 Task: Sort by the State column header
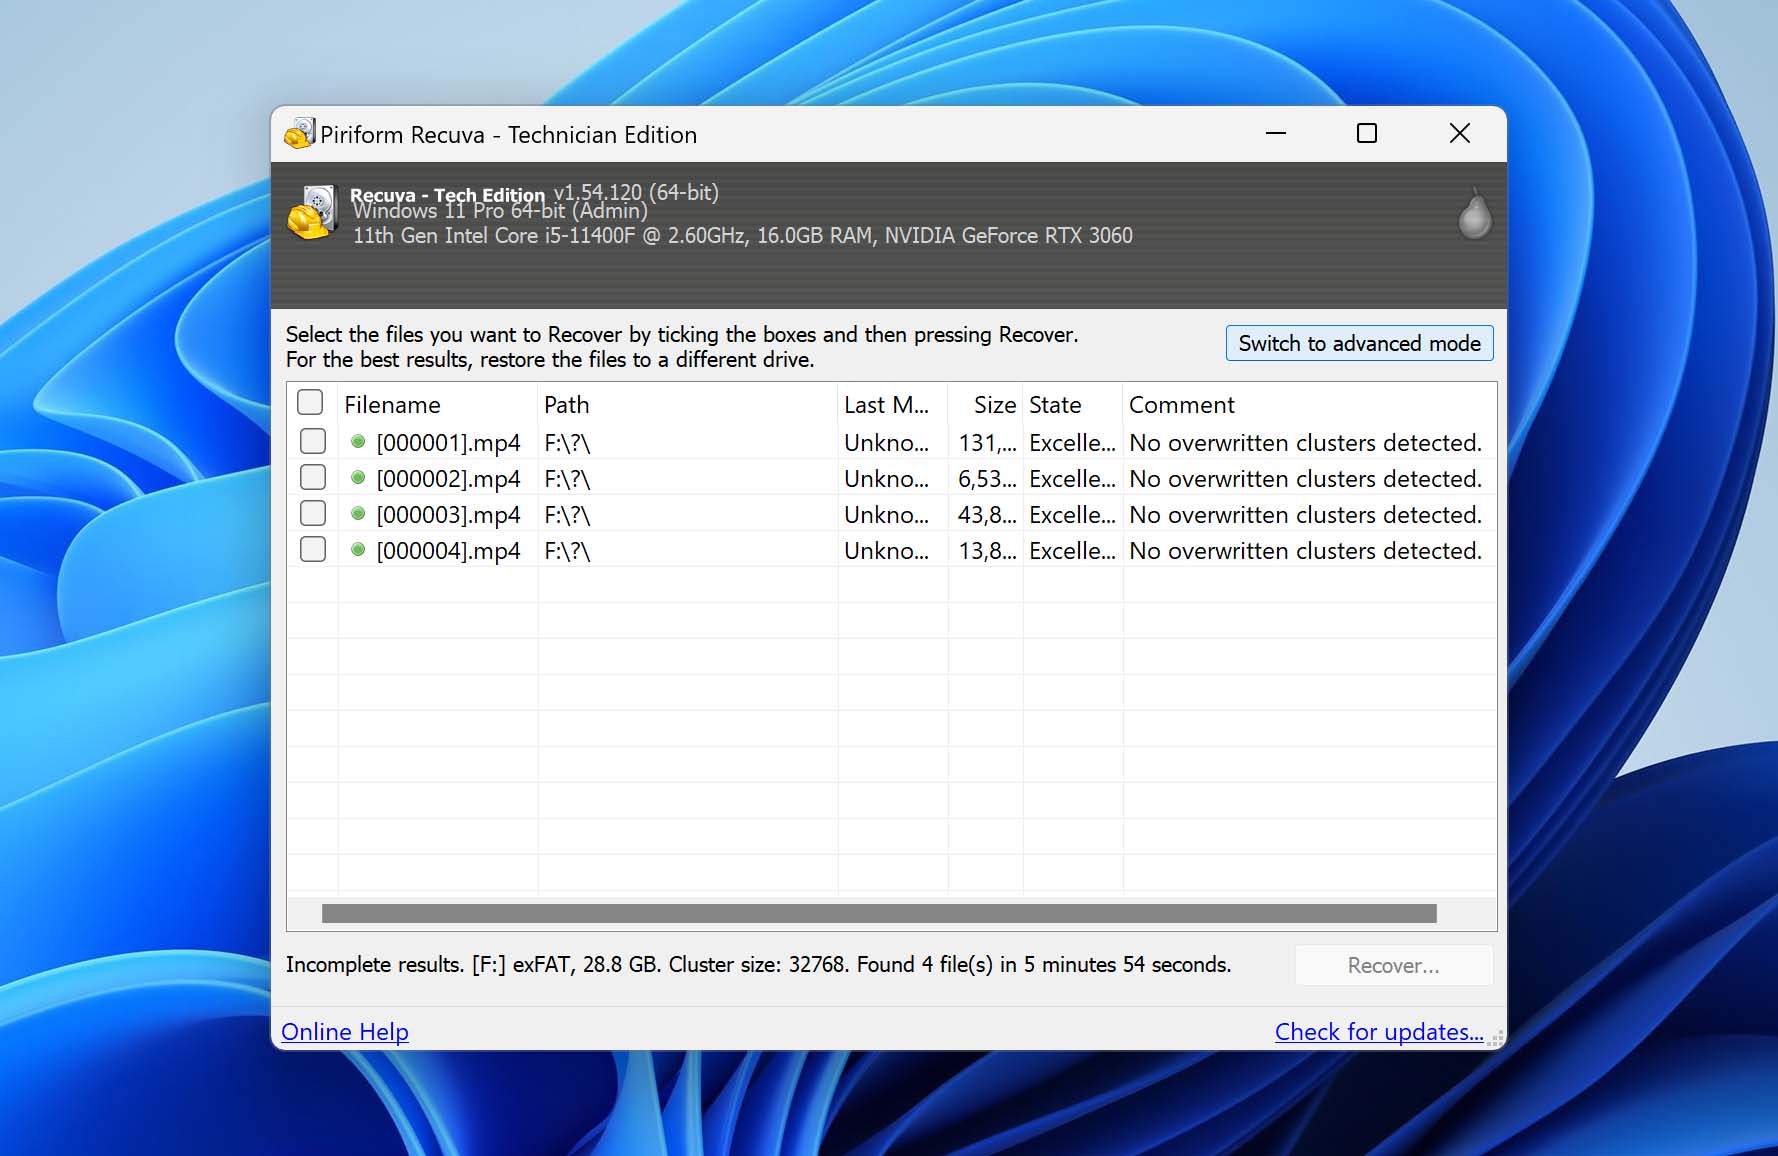coord(1072,404)
